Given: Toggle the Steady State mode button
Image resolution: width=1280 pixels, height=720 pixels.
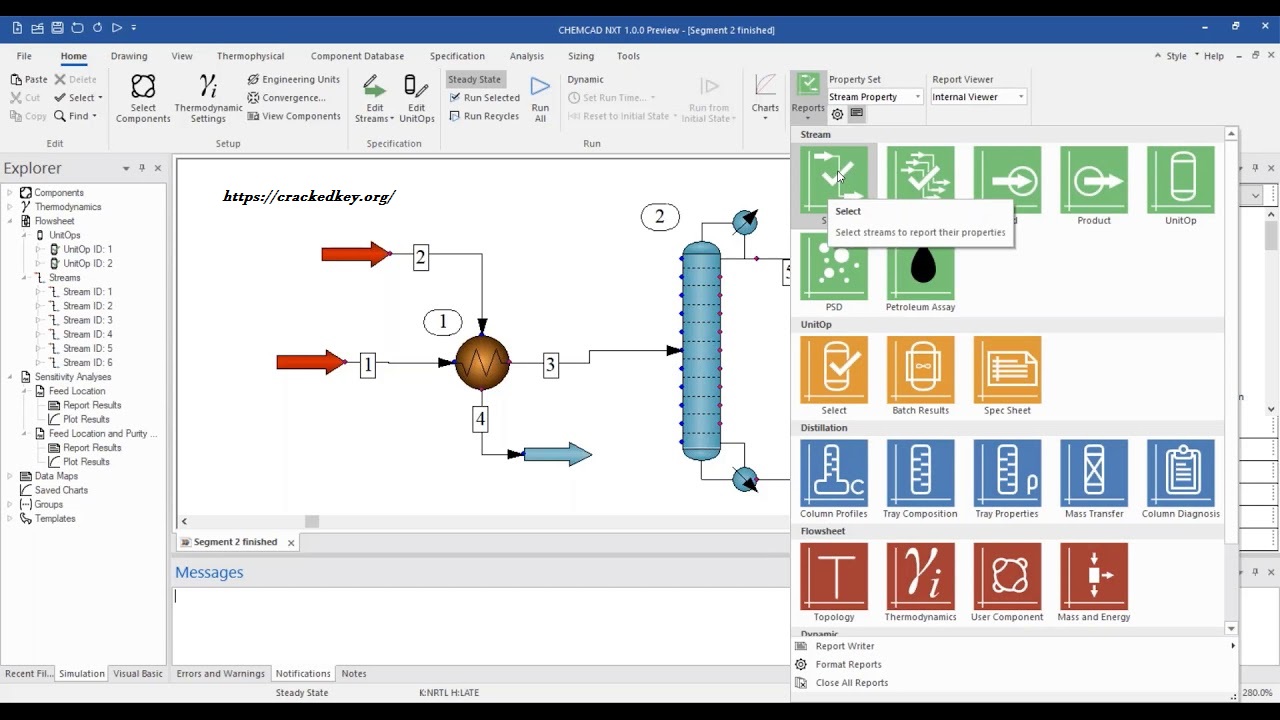Looking at the screenshot, I should click(x=474, y=79).
